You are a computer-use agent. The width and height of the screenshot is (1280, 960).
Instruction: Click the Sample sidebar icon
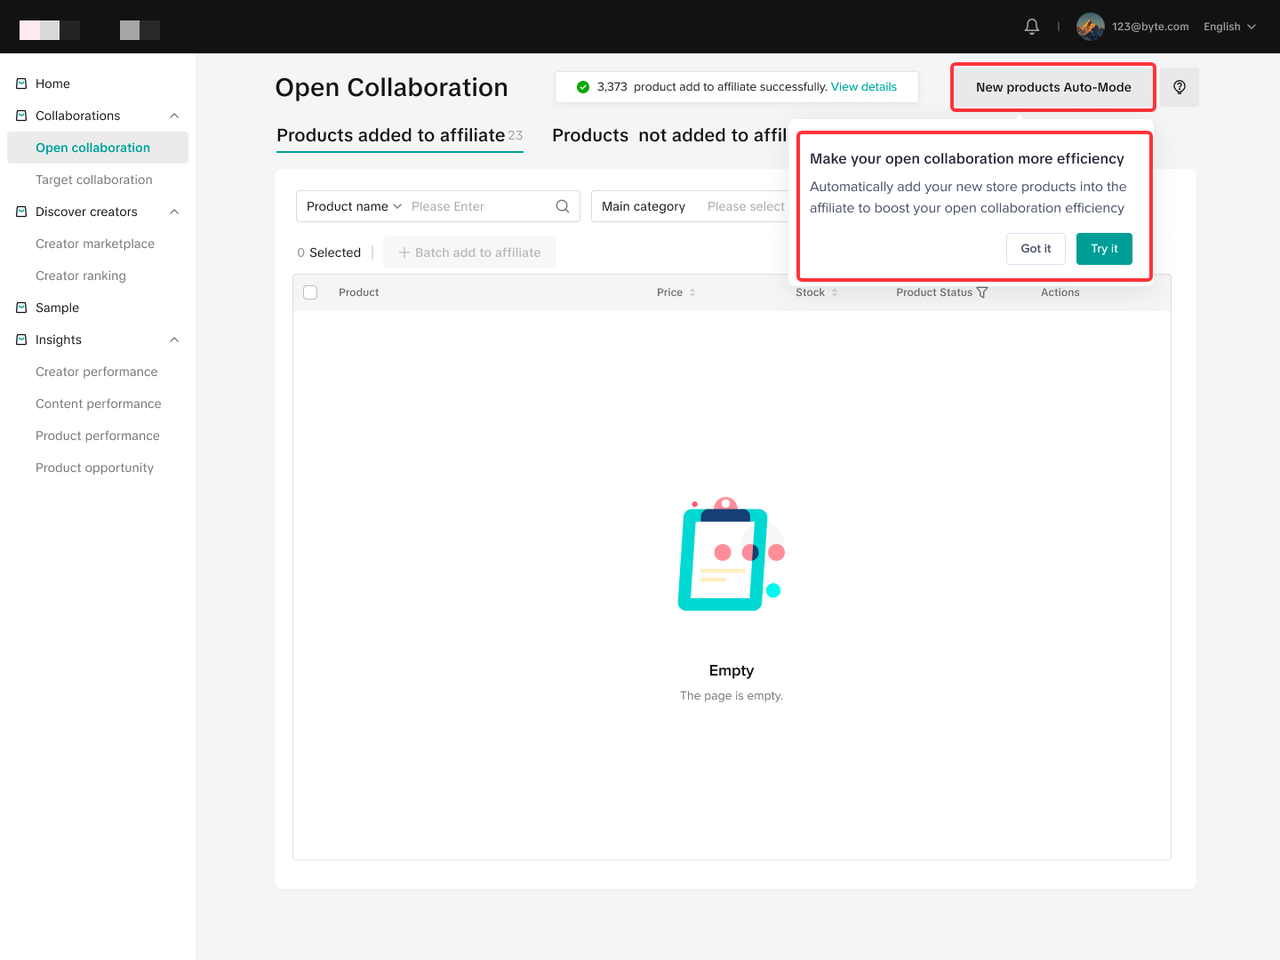click(x=21, y=308)
